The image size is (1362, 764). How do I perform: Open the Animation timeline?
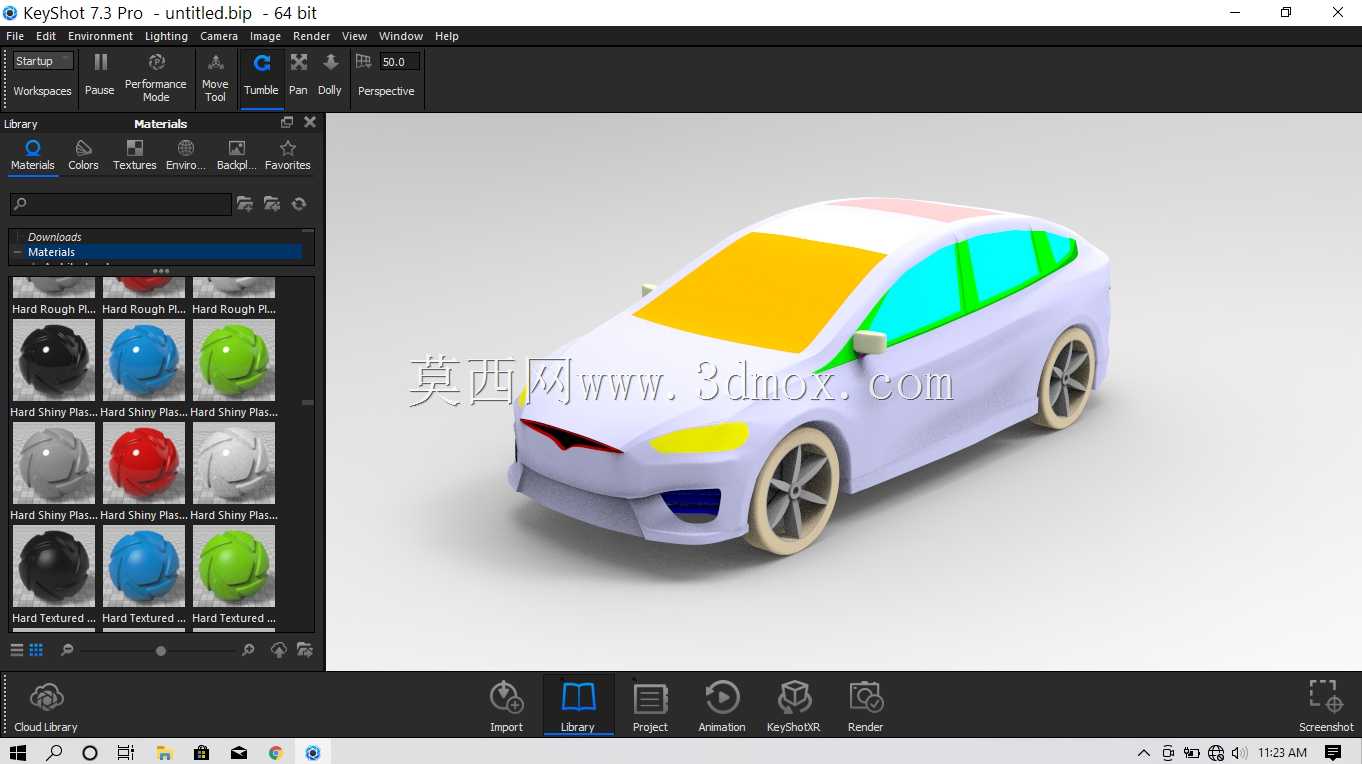pyautogui.click(x=722, y=706)
